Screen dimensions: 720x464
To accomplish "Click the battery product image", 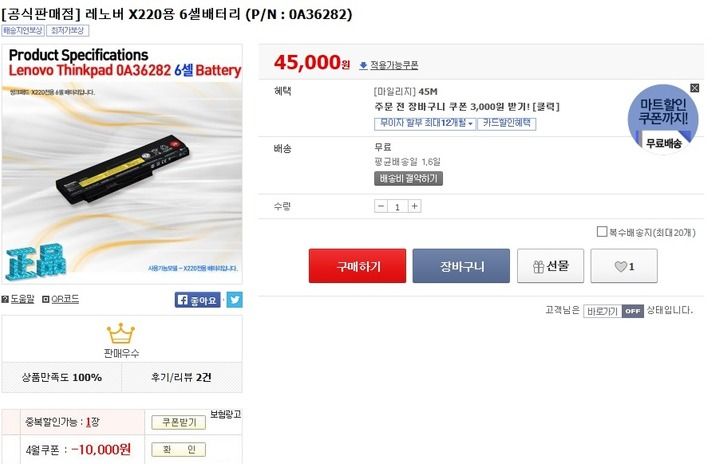I will [x=122, y=164].
